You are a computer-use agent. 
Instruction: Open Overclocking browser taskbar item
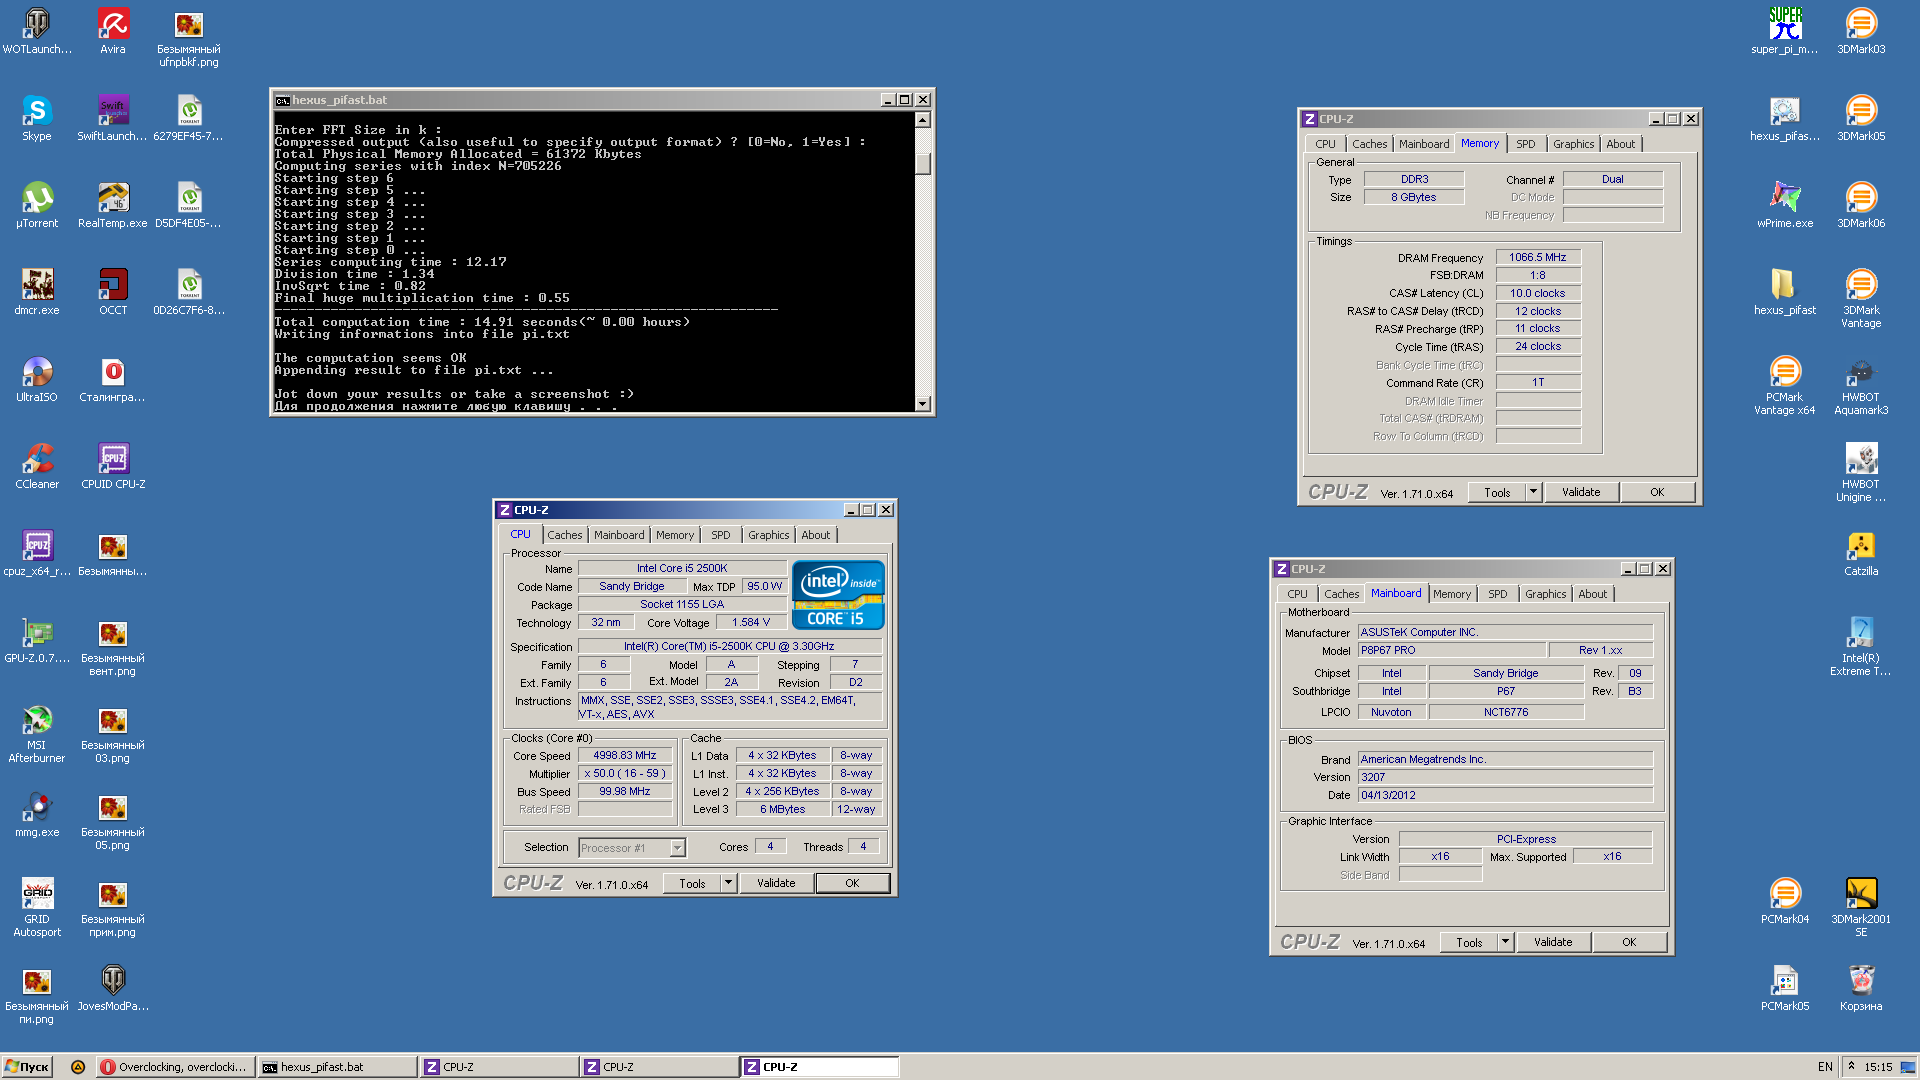(x=175, y=1067)
